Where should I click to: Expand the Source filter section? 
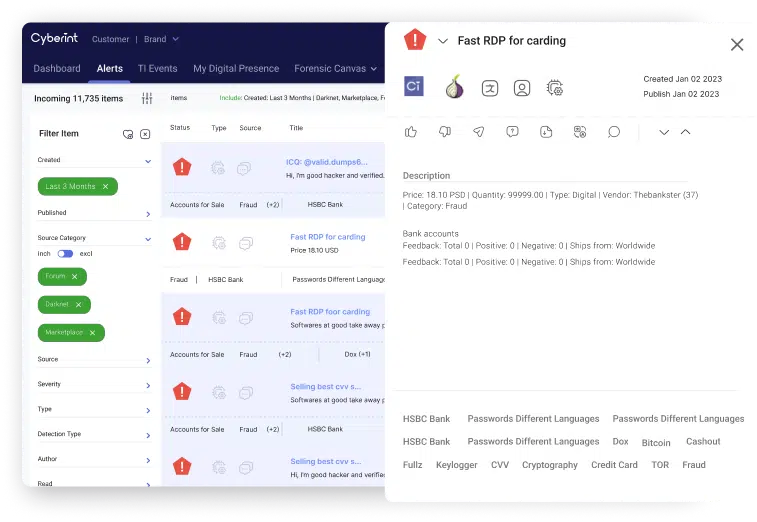click(x=148, y=361)
